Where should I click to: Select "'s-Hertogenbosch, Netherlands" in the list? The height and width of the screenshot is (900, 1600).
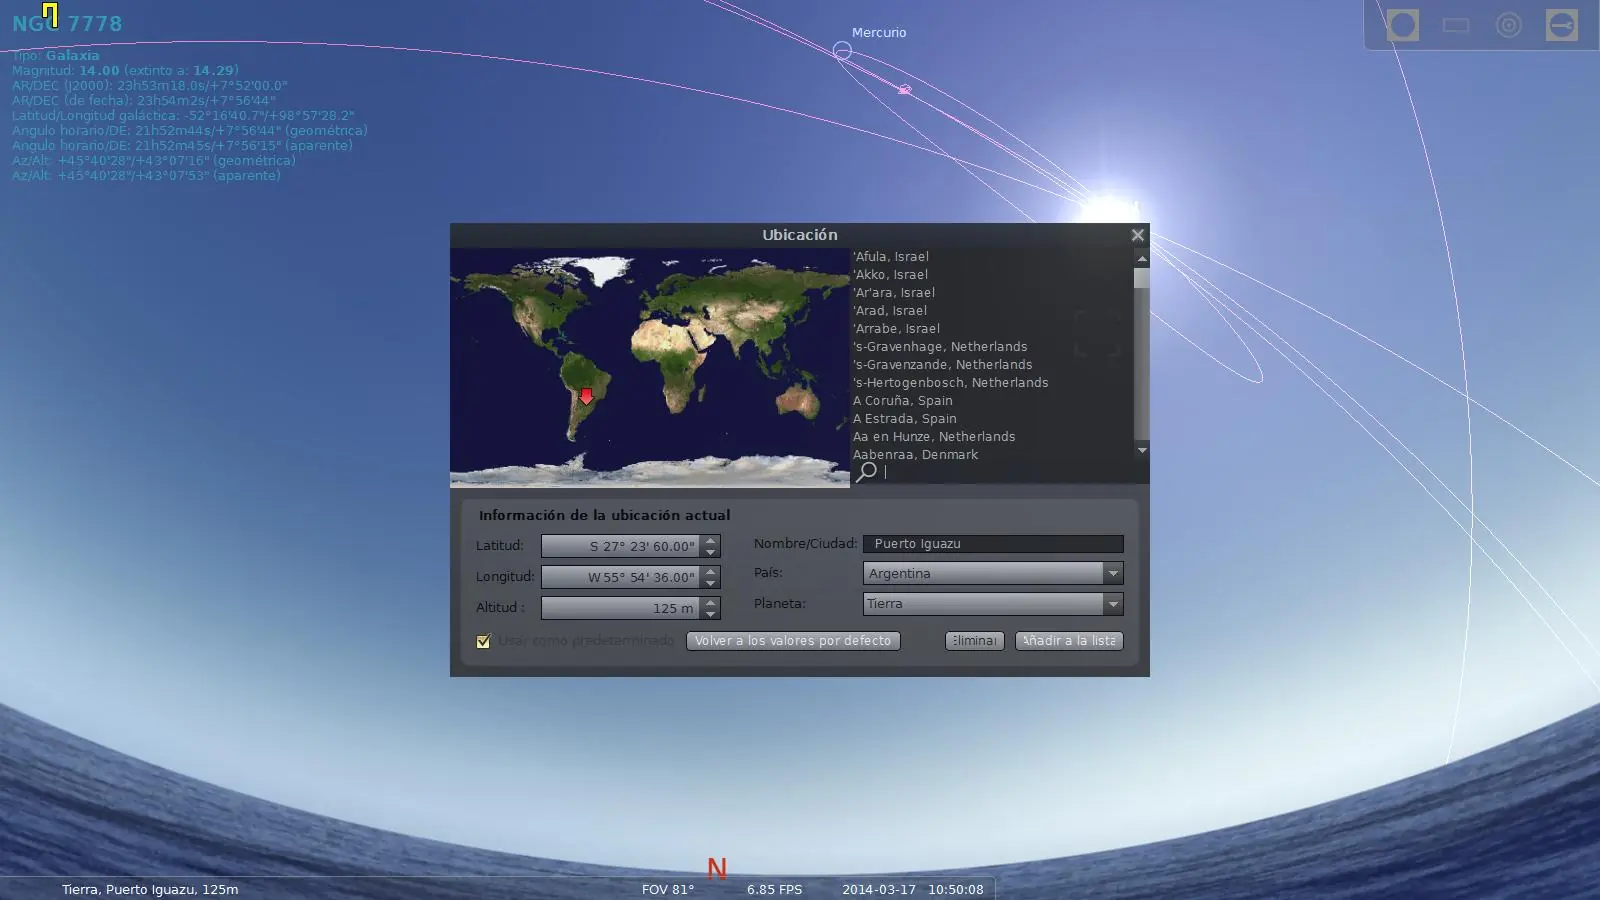(950, 383)
